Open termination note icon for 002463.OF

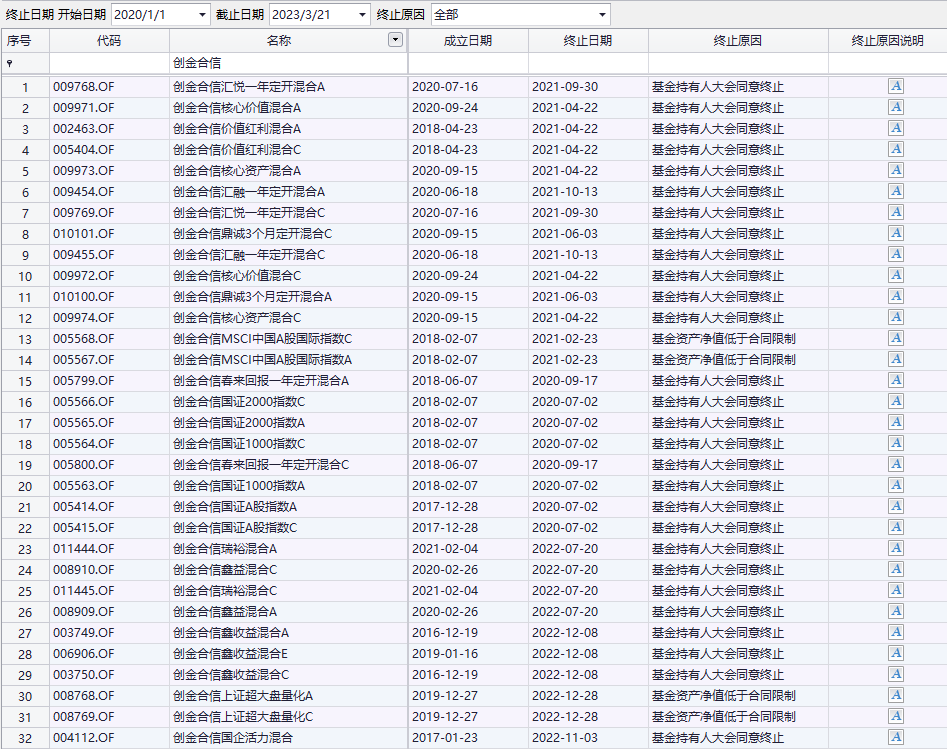[x=896, y=129]
